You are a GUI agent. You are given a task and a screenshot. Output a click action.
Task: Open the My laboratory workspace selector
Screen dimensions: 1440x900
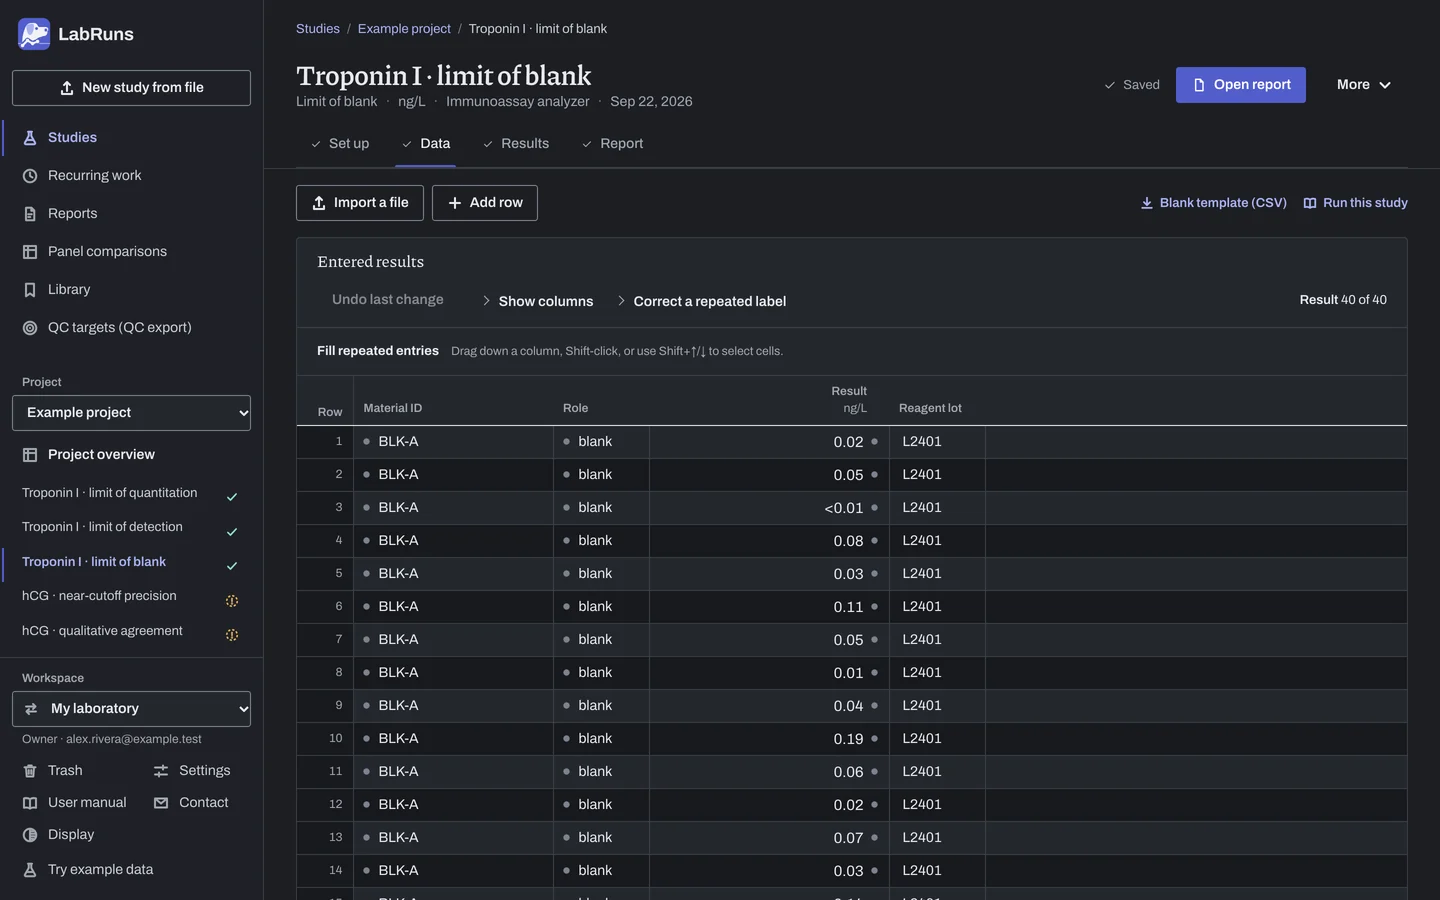coord(131,709)
